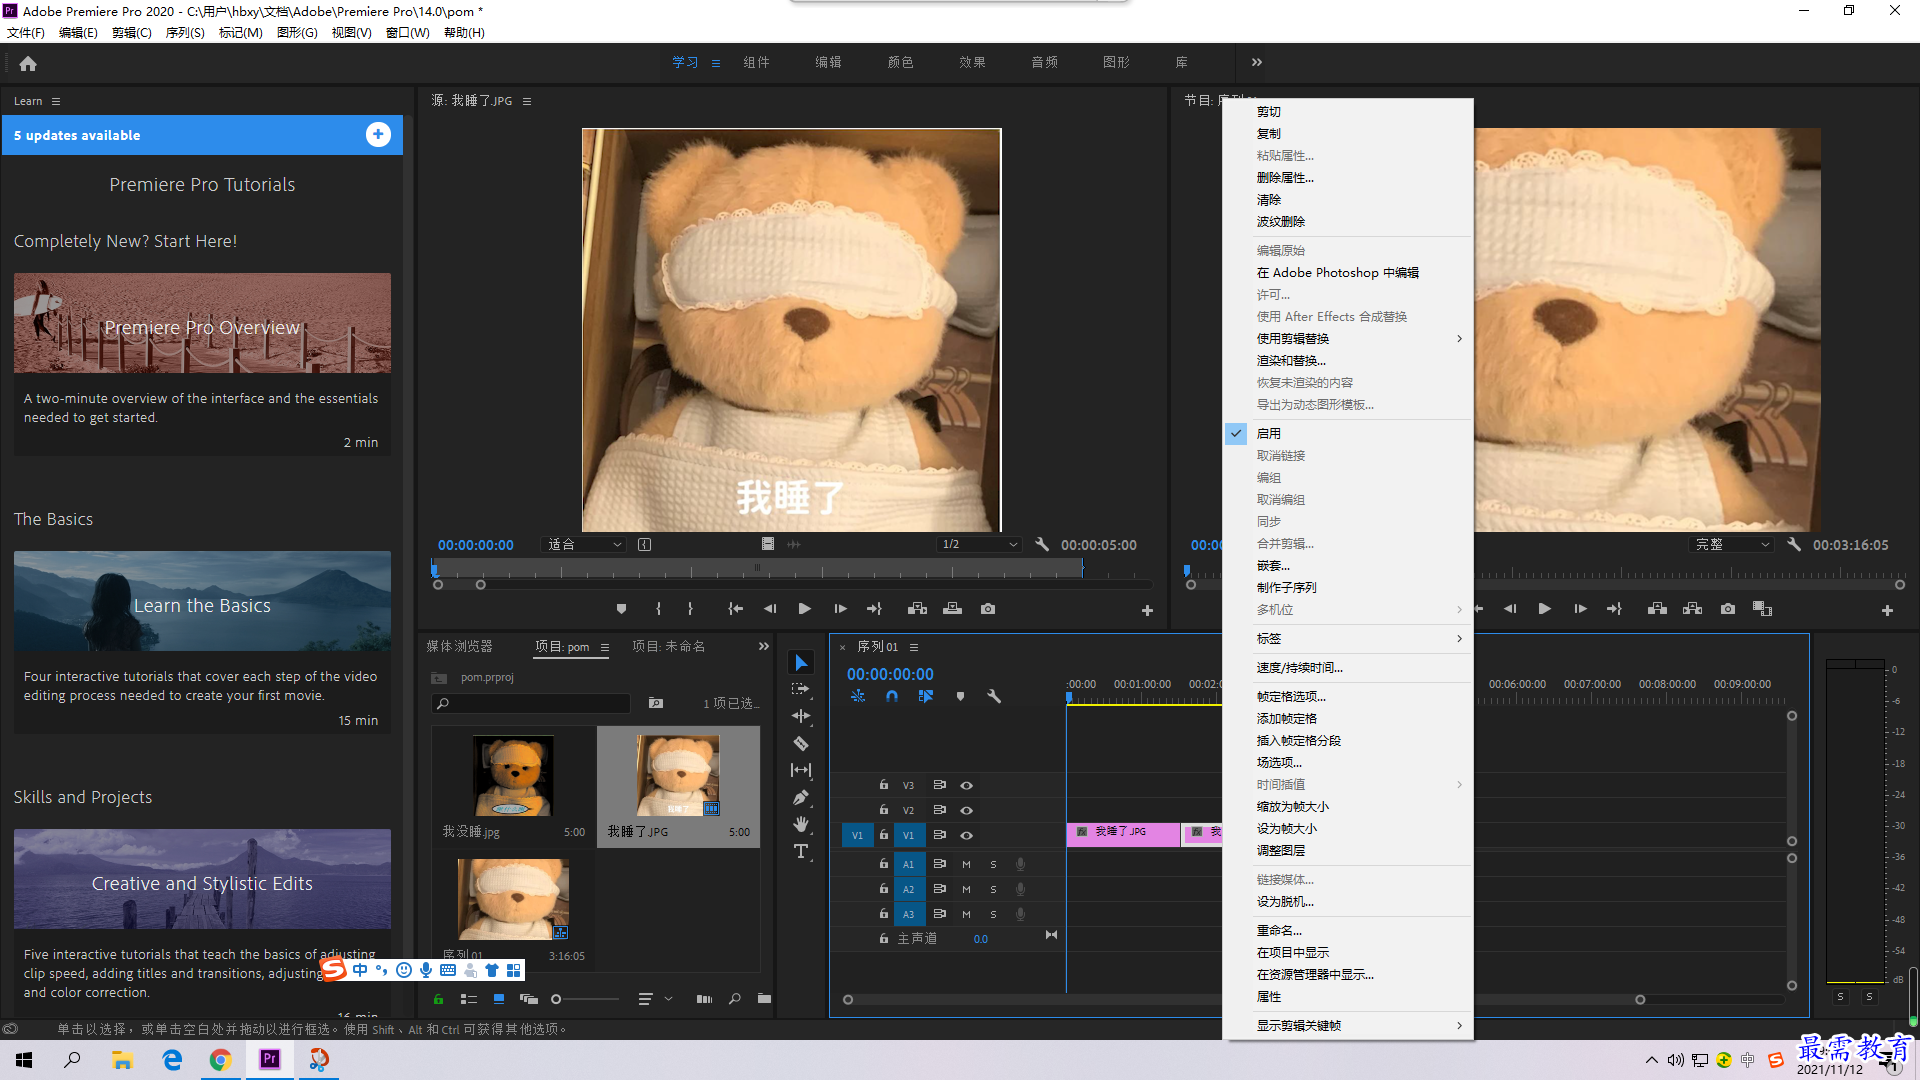Select 嵌套 from context menu
The height and width of the screenshot is (1080, 1920).
pos(1348,565)
